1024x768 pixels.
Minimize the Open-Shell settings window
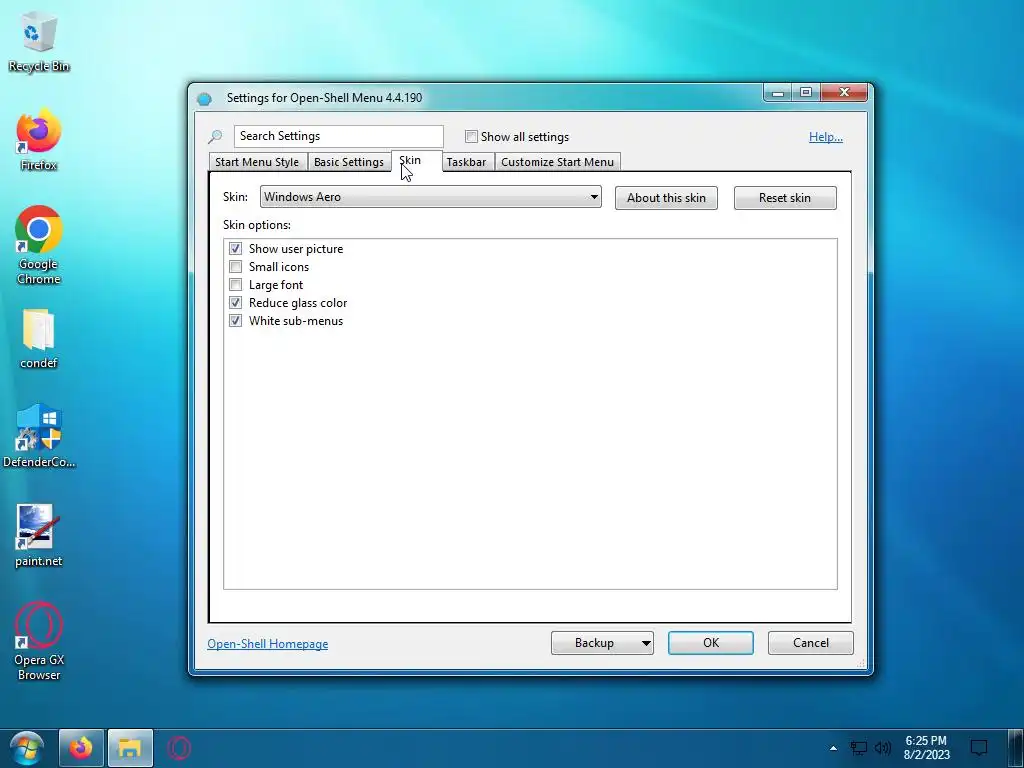pos(777,93)
